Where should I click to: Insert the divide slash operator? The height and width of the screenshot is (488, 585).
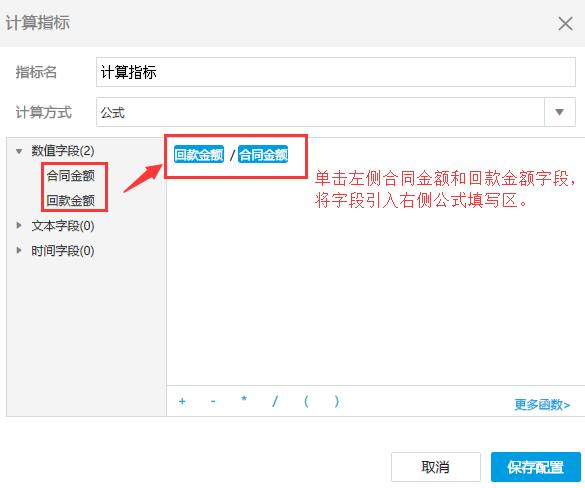click(275, 401)
